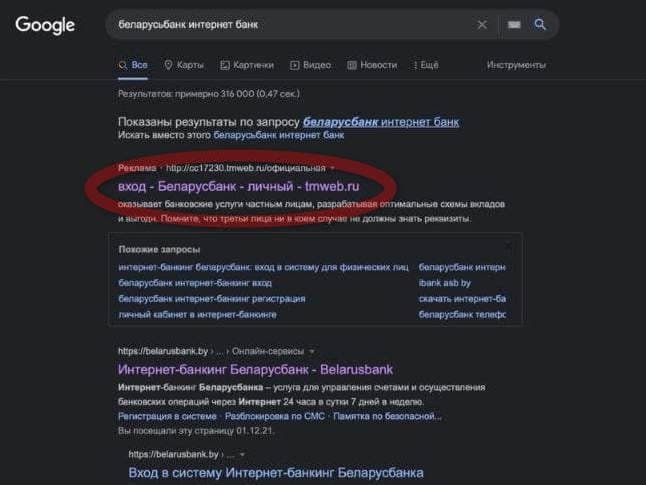Open the Новости news tab
This screenshot has width=646, height=485.
[x=371, y=65]
